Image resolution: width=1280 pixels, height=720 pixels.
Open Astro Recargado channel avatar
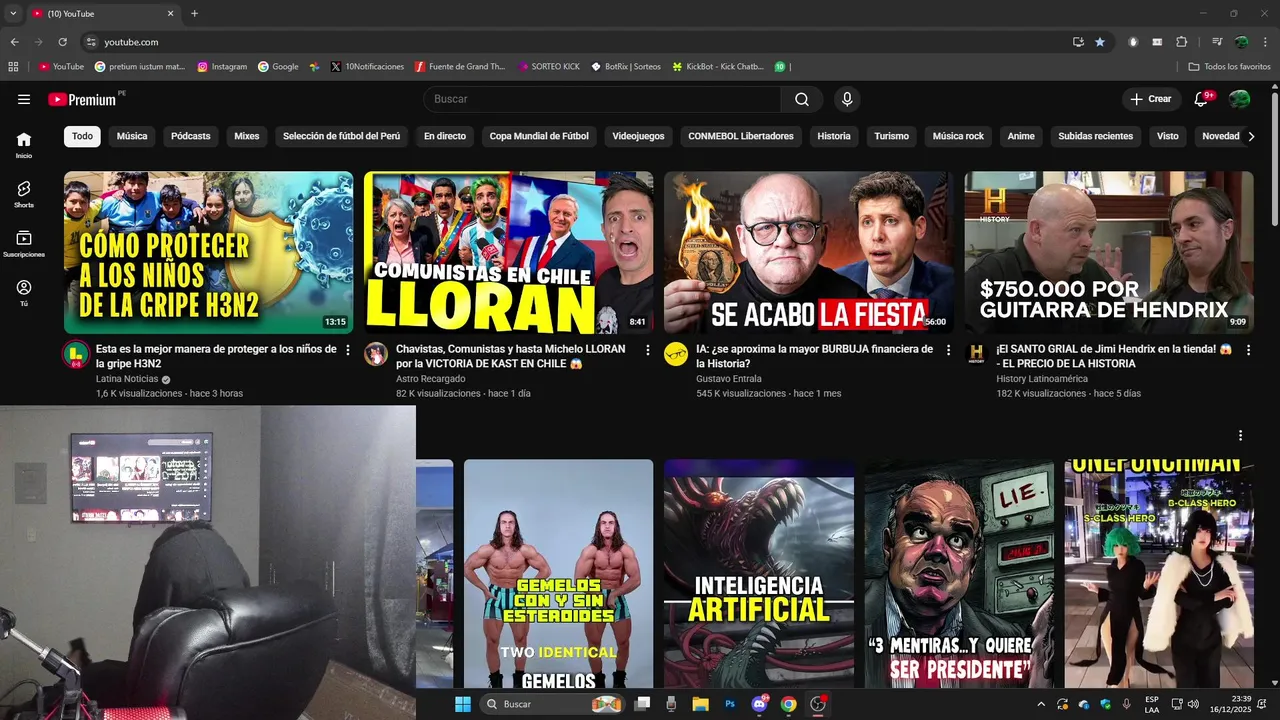pos(376,354)
